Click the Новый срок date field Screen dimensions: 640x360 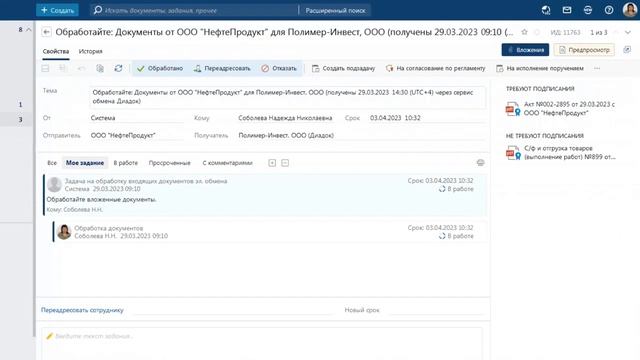click(436, 310)
